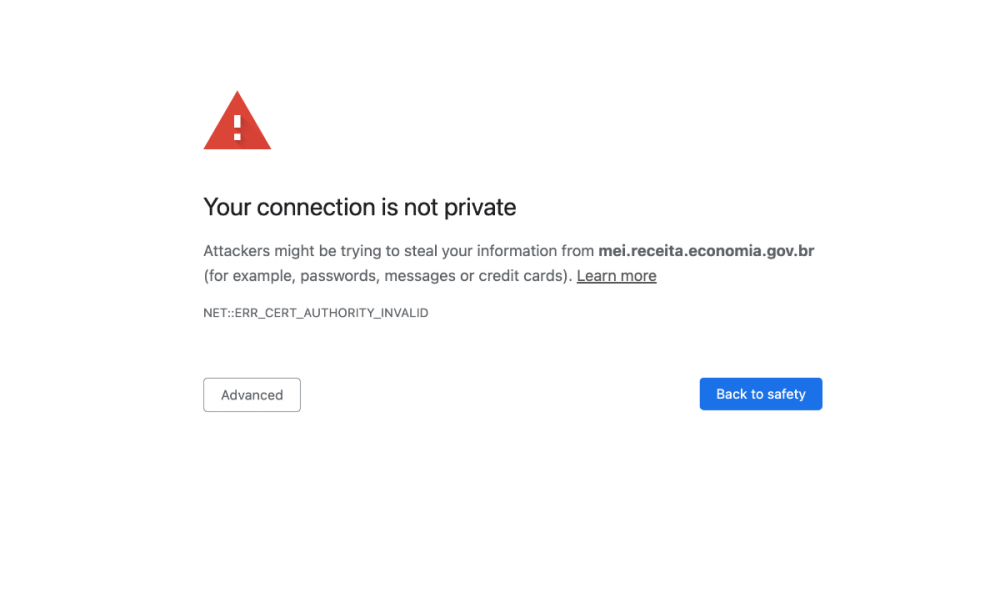The width and height of the screenshot is (1000, 593).
Task: Click the word 'Your' in the heading
Action: (227, 207)
